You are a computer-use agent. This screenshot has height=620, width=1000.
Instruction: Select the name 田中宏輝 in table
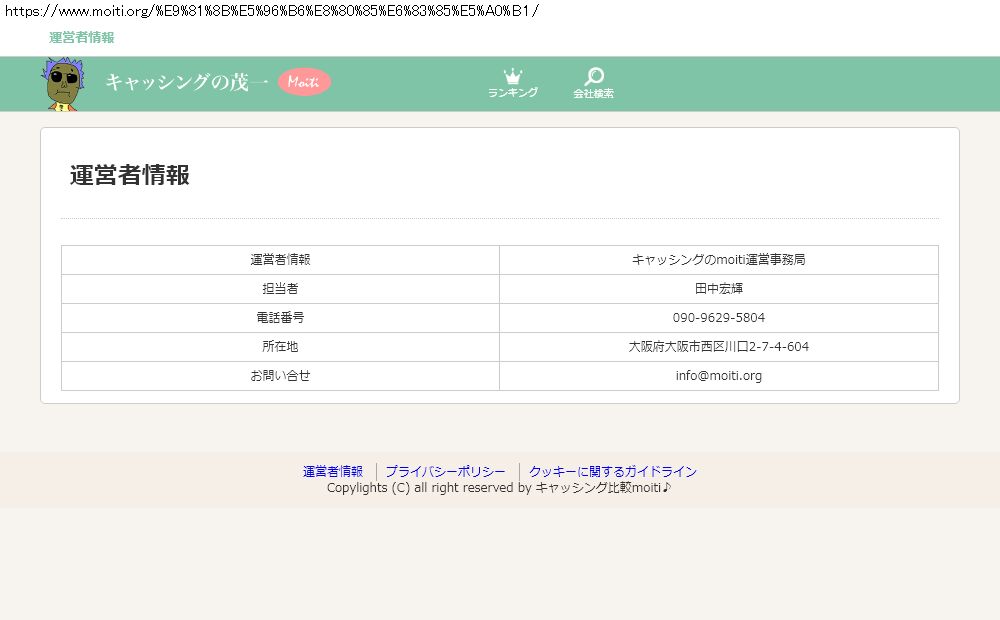pos(718,289)
